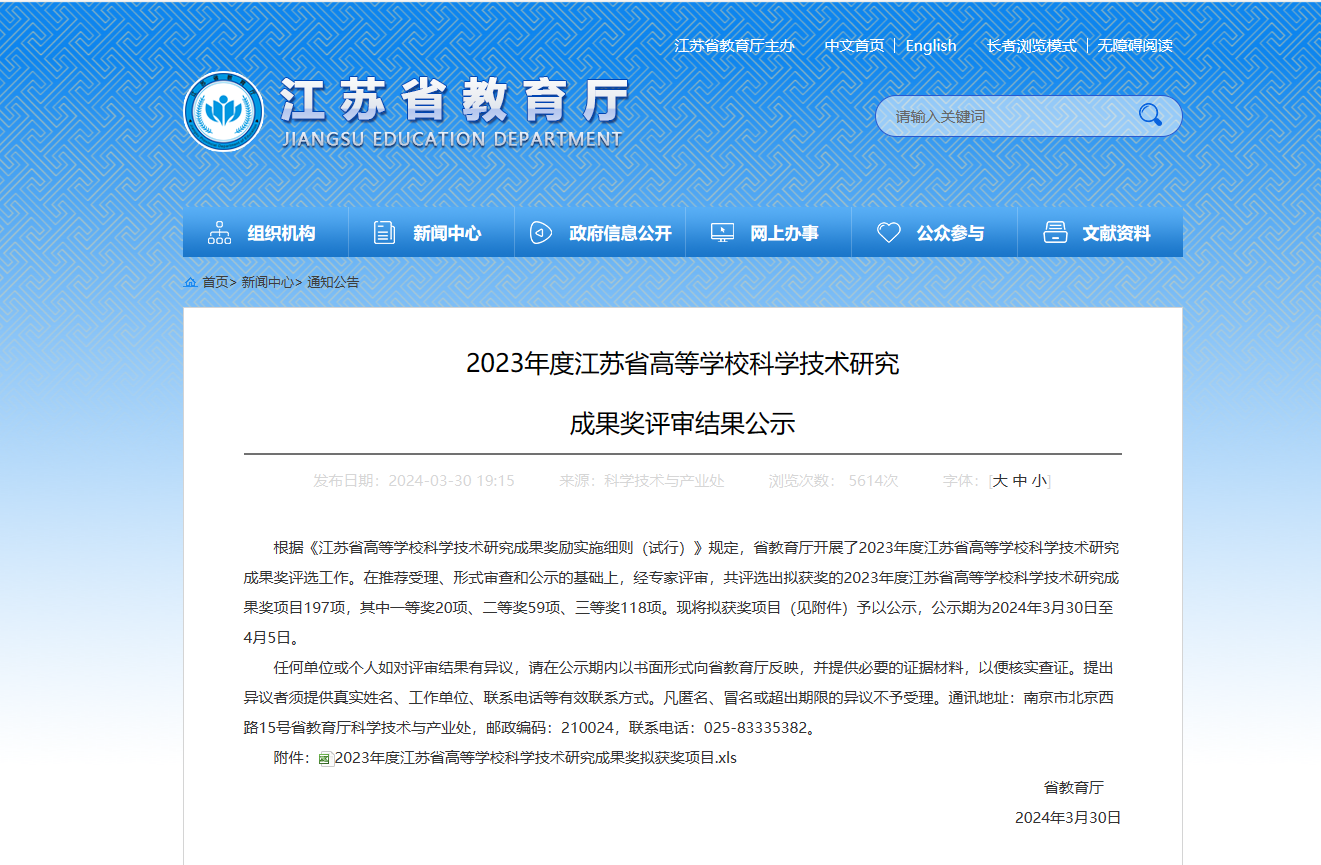
Task: Click the magnifier search icon
Action: pyautogui.click(x=1150, y=115)
